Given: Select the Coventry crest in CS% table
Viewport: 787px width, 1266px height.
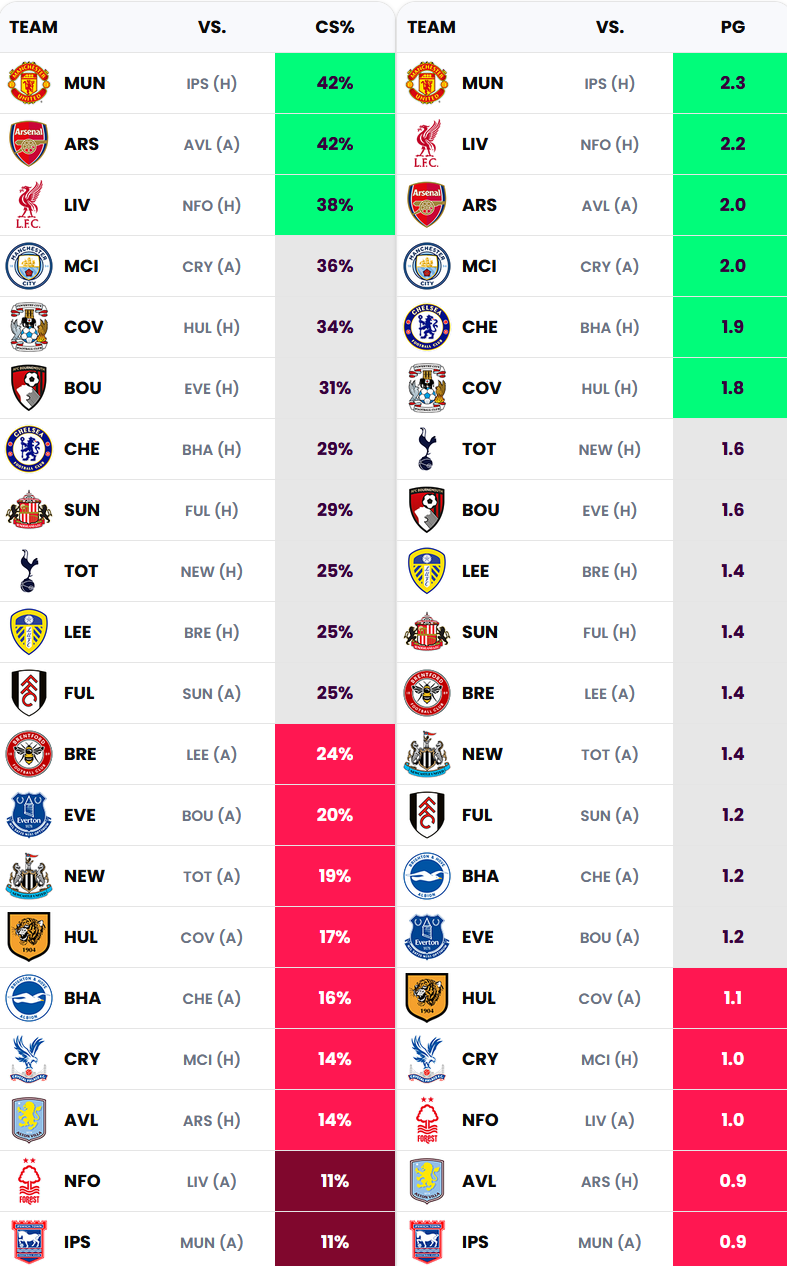Looking at the screenshot, I should pyautogui.click(x=29, y=327).
